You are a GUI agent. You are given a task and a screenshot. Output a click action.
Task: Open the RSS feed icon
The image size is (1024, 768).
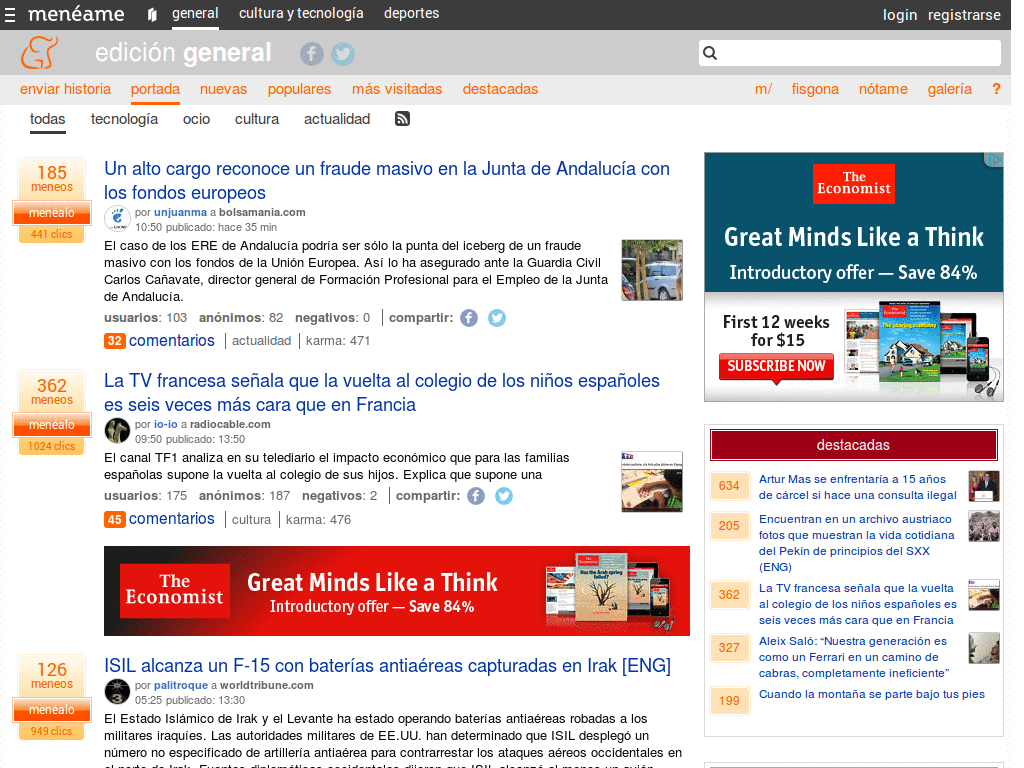pyautogui.click(x=402, y=118)
